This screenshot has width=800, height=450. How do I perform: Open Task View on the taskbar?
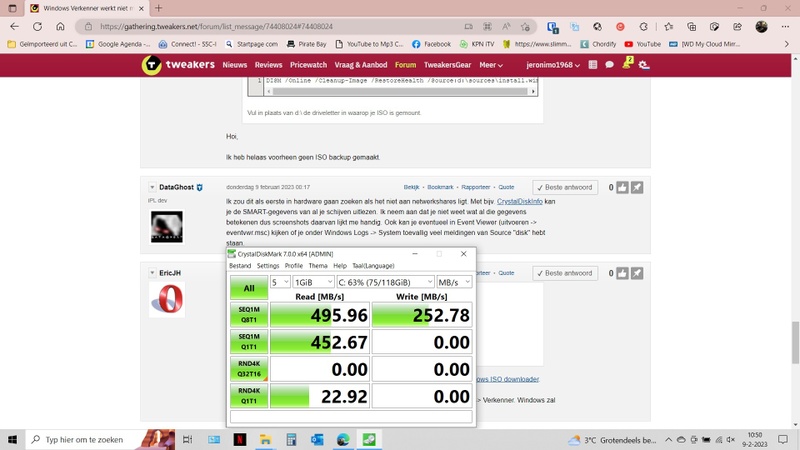(x=187, y=439)
